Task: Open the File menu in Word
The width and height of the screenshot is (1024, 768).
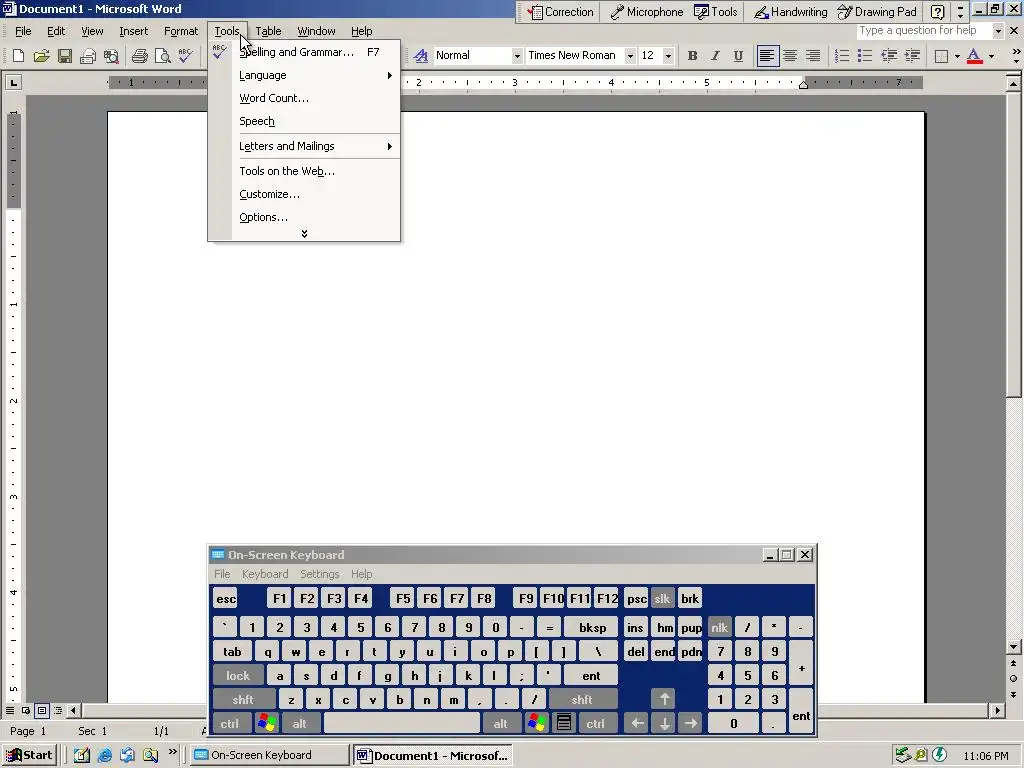Action: pyautogui.click(x=24, y=31)
